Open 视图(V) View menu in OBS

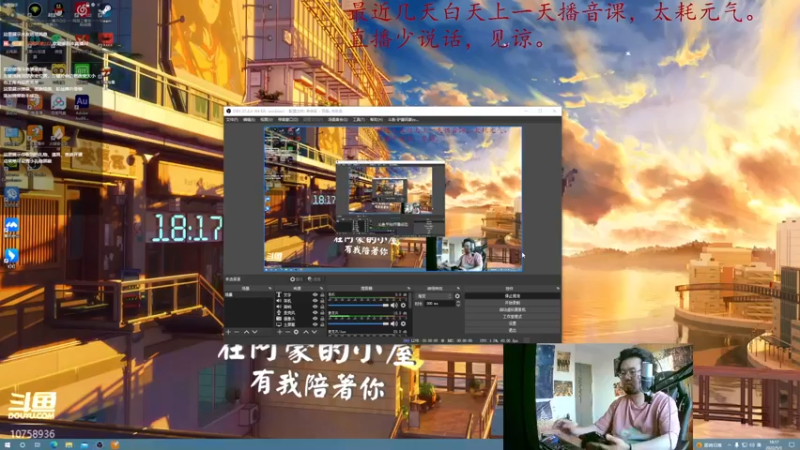click(266, 119)
